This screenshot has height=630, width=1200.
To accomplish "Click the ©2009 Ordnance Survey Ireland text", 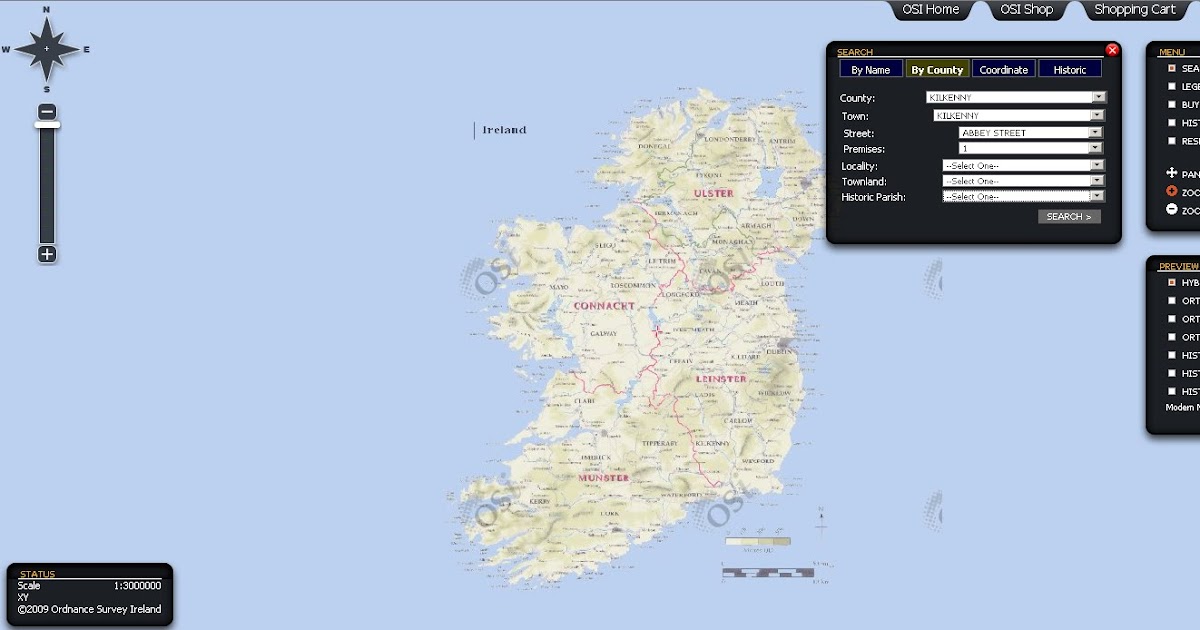I will [x=89, y=609].
